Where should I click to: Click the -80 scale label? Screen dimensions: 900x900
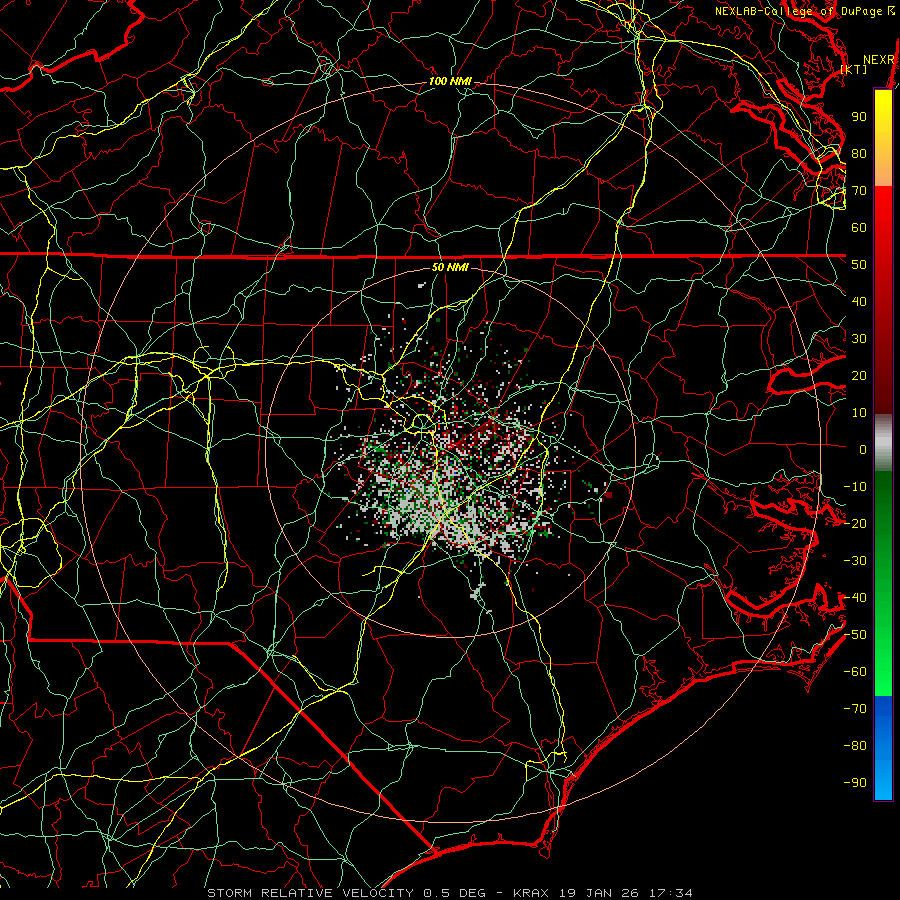coord(855,746)
